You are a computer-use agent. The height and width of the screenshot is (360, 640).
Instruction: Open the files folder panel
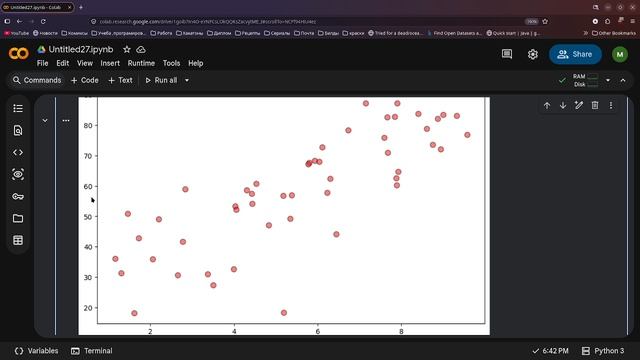[18, 218]
